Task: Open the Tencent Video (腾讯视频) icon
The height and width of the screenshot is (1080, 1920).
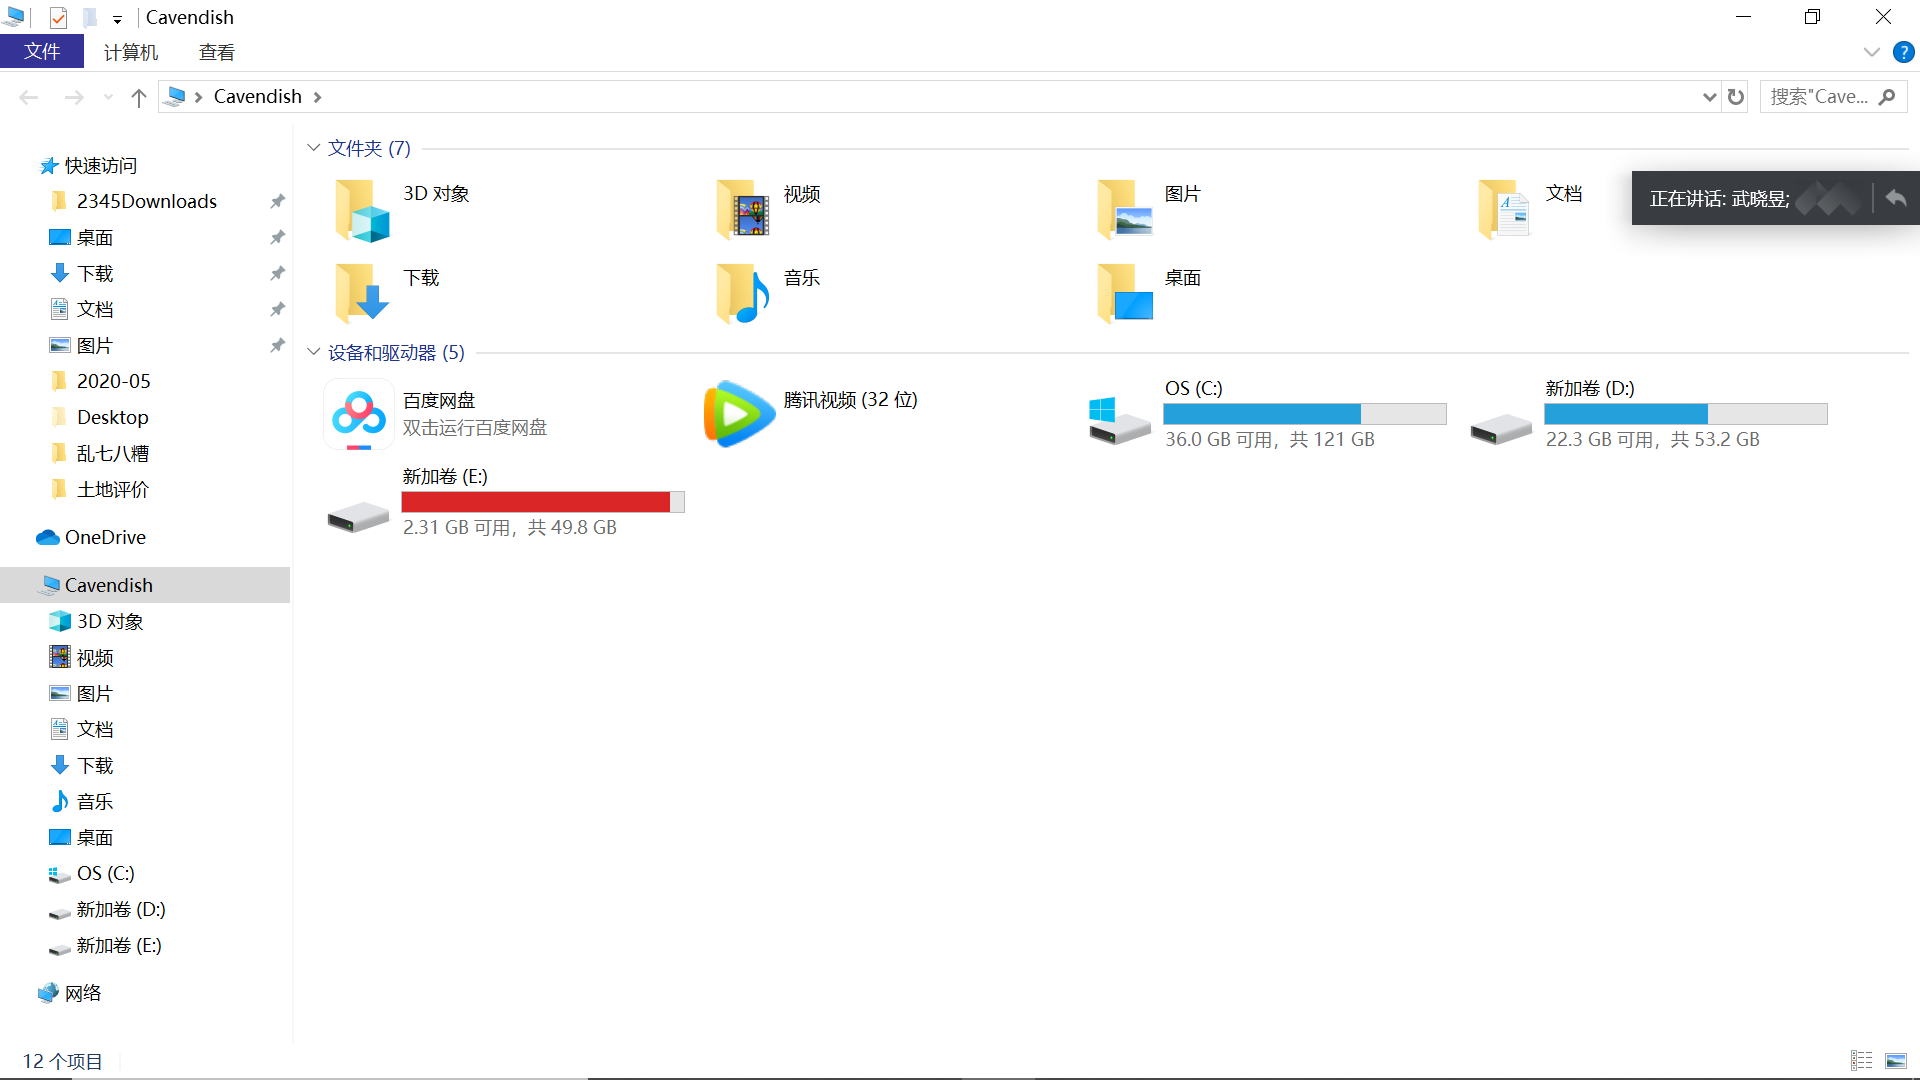Action: click(739, 414)
